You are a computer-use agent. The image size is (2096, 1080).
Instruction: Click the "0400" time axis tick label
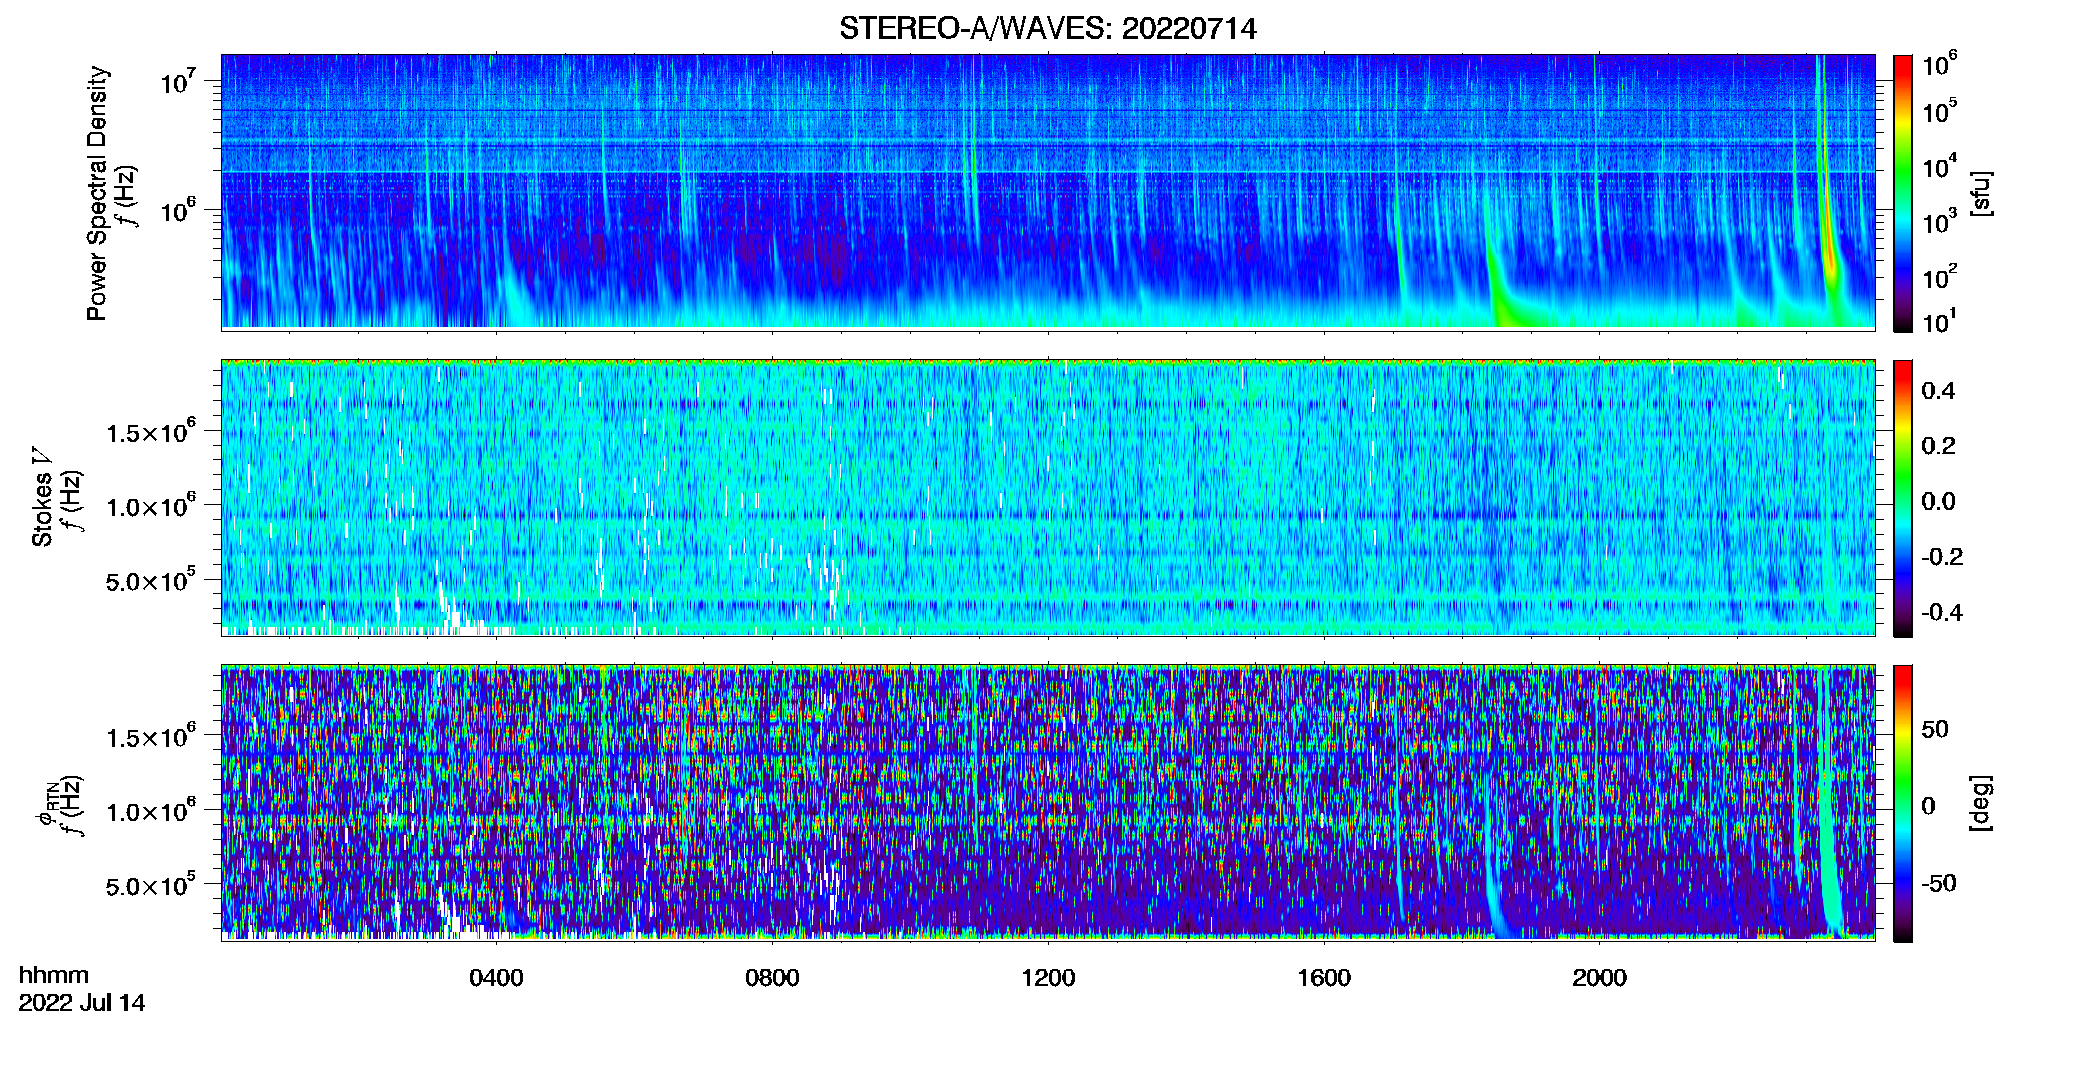496,978
